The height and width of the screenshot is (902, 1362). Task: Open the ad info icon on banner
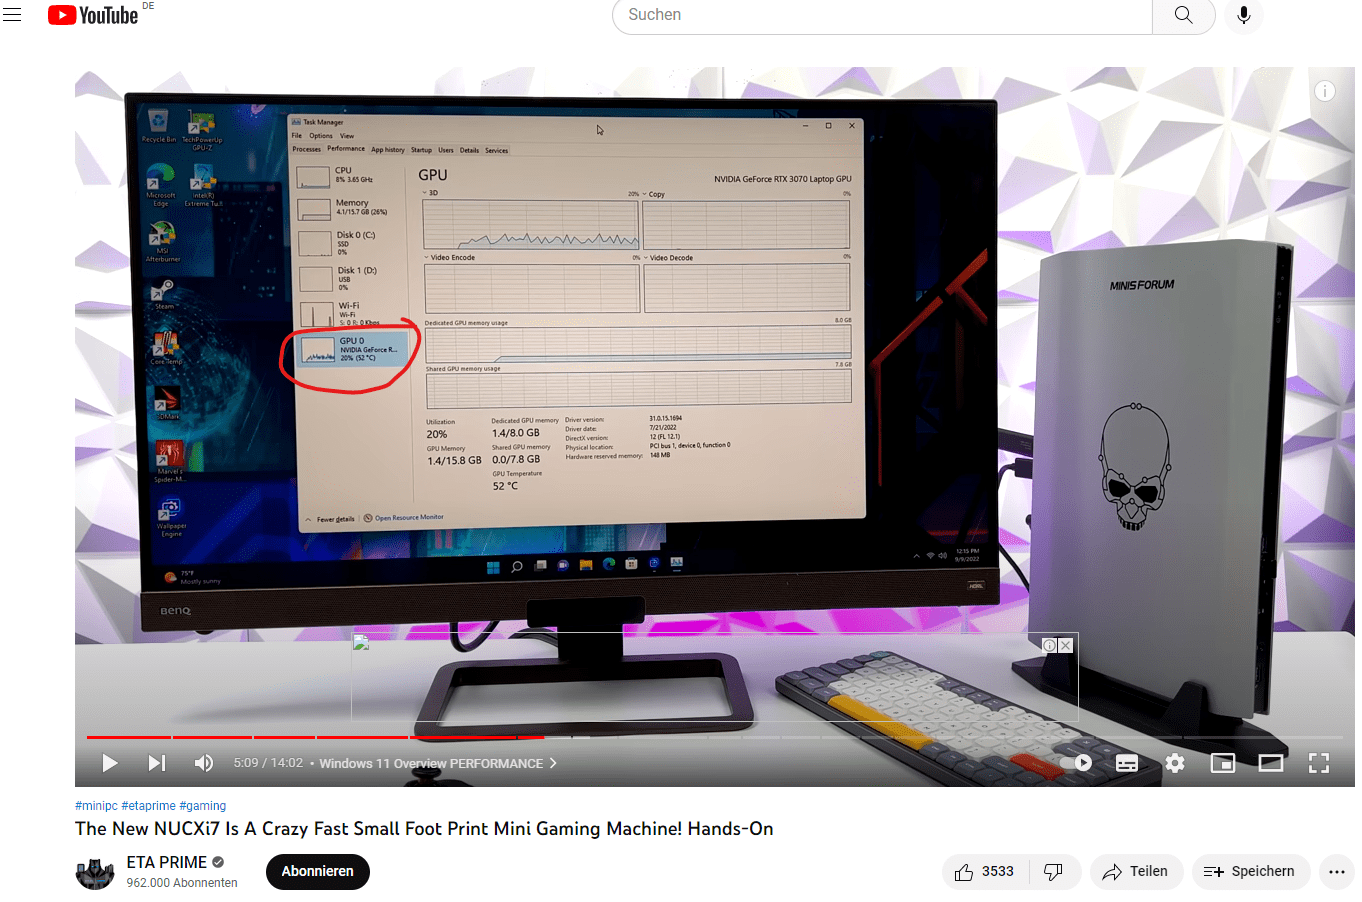1049,645
